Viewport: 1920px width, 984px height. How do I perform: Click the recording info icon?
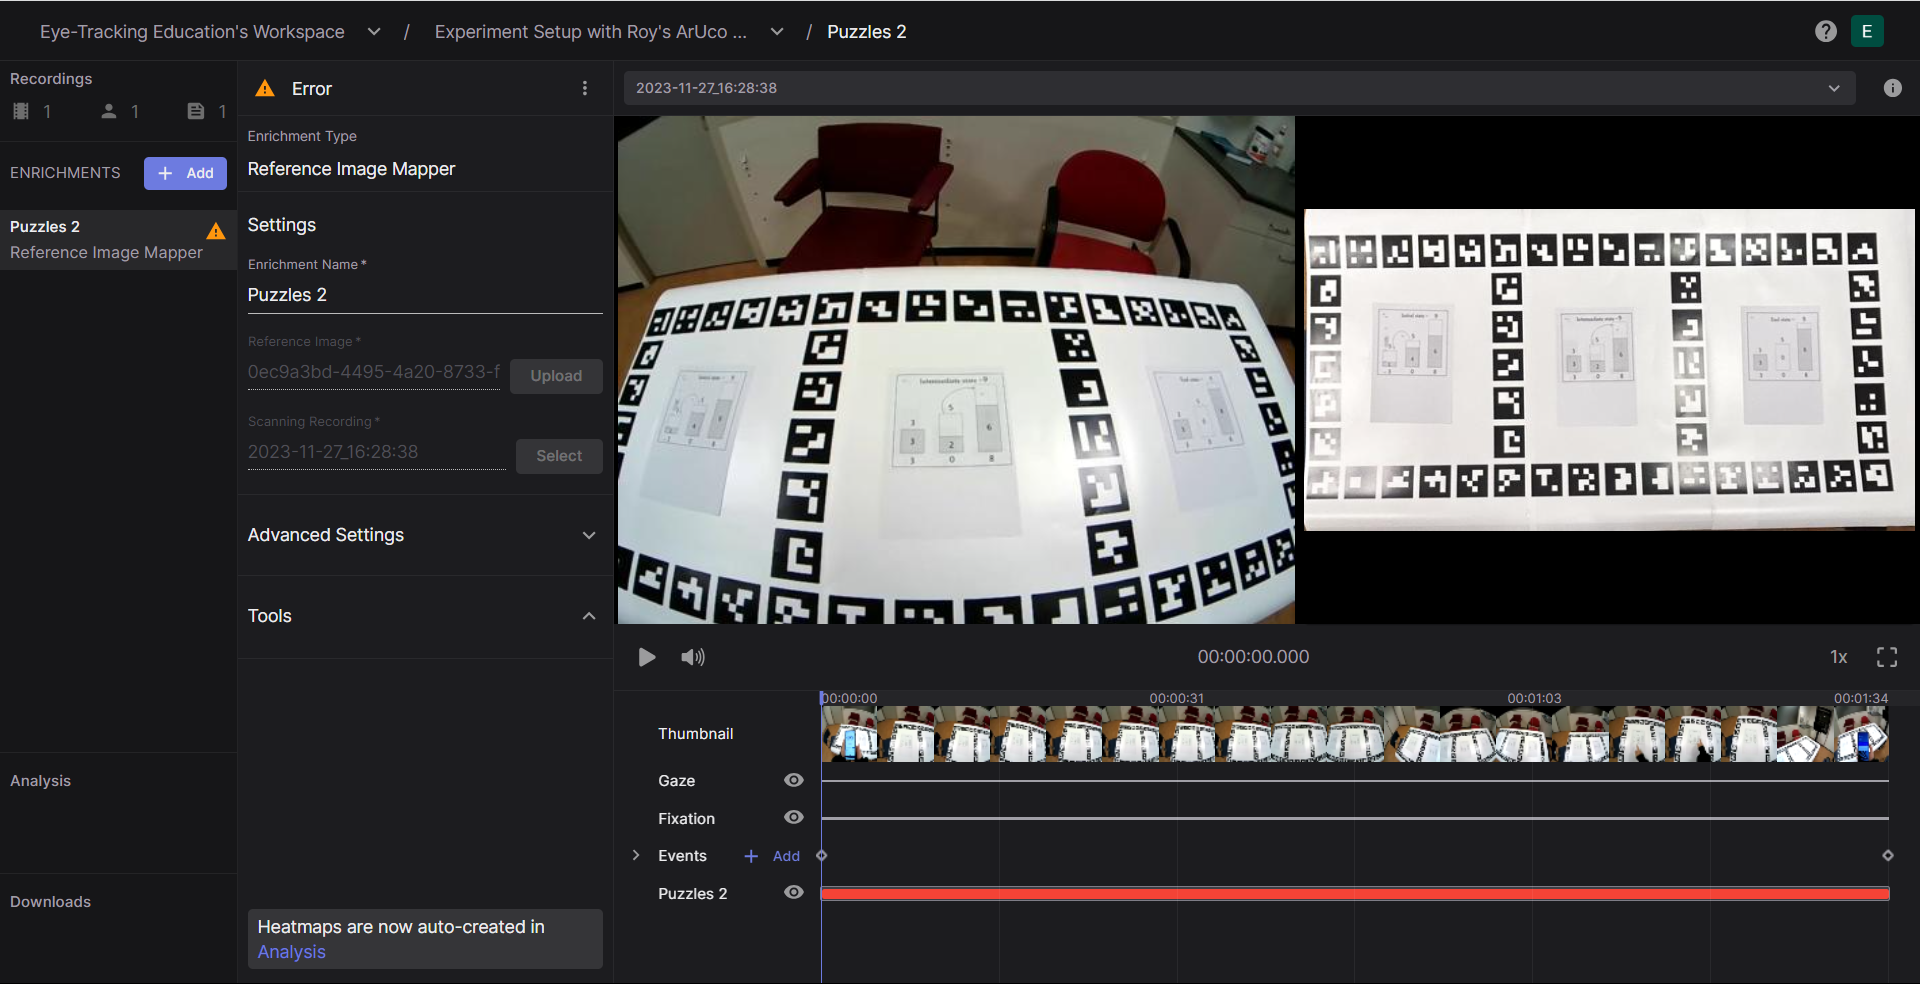(x=1892, y=88)
